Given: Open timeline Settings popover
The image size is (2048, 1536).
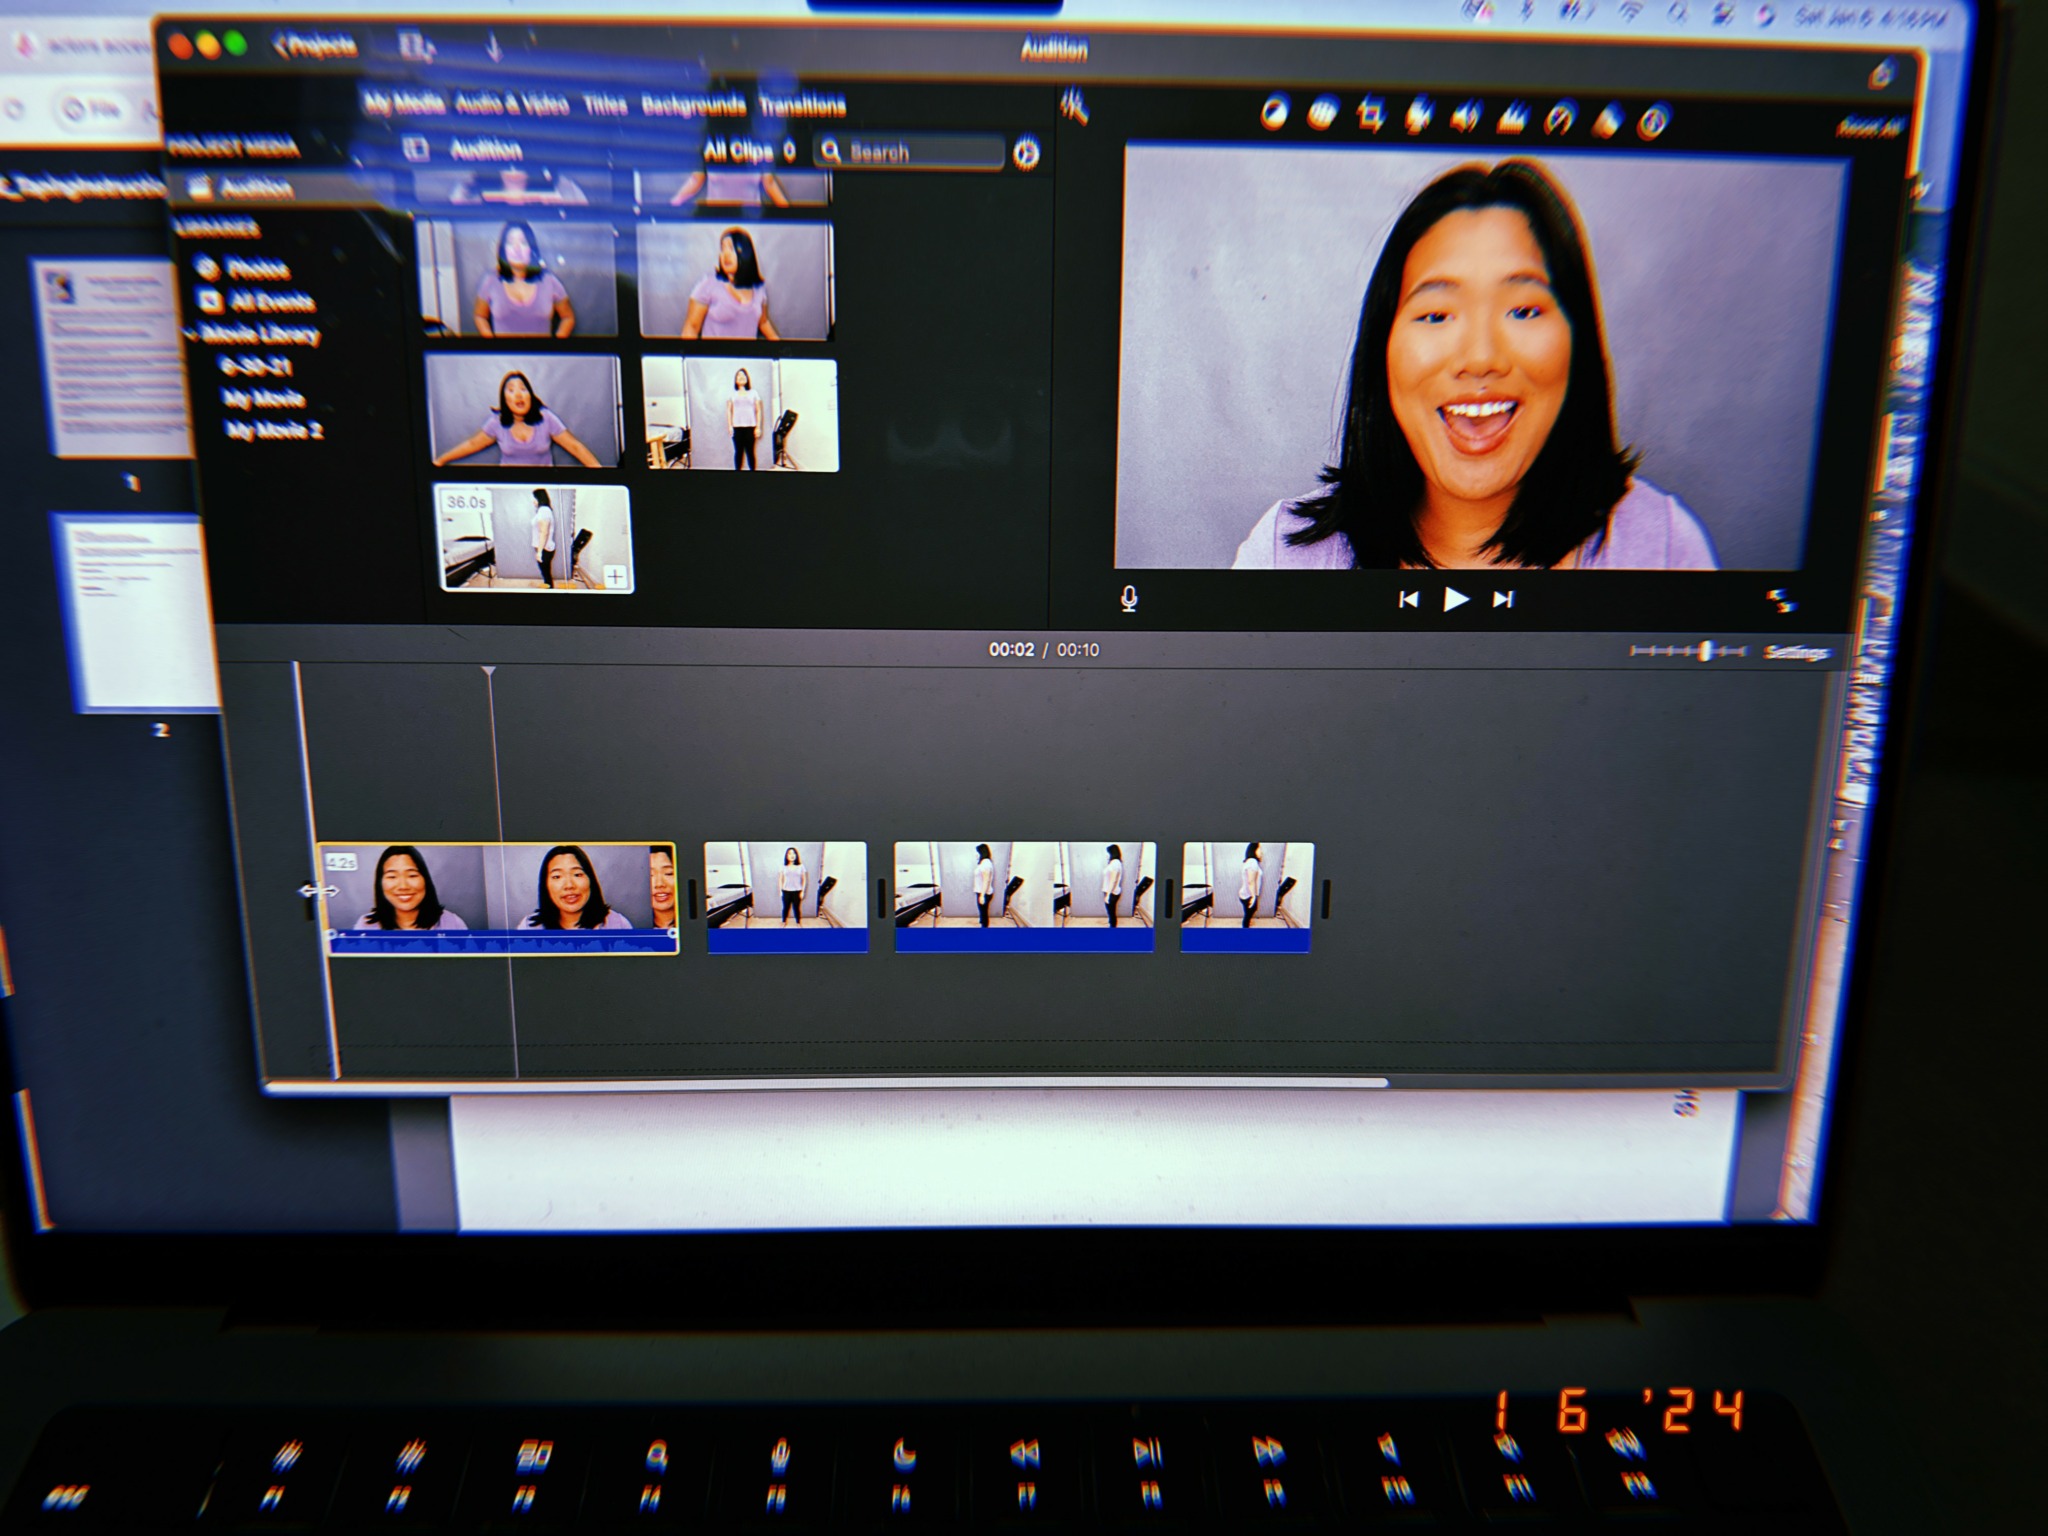Looking at the screenshot, I should (1795, 653).
